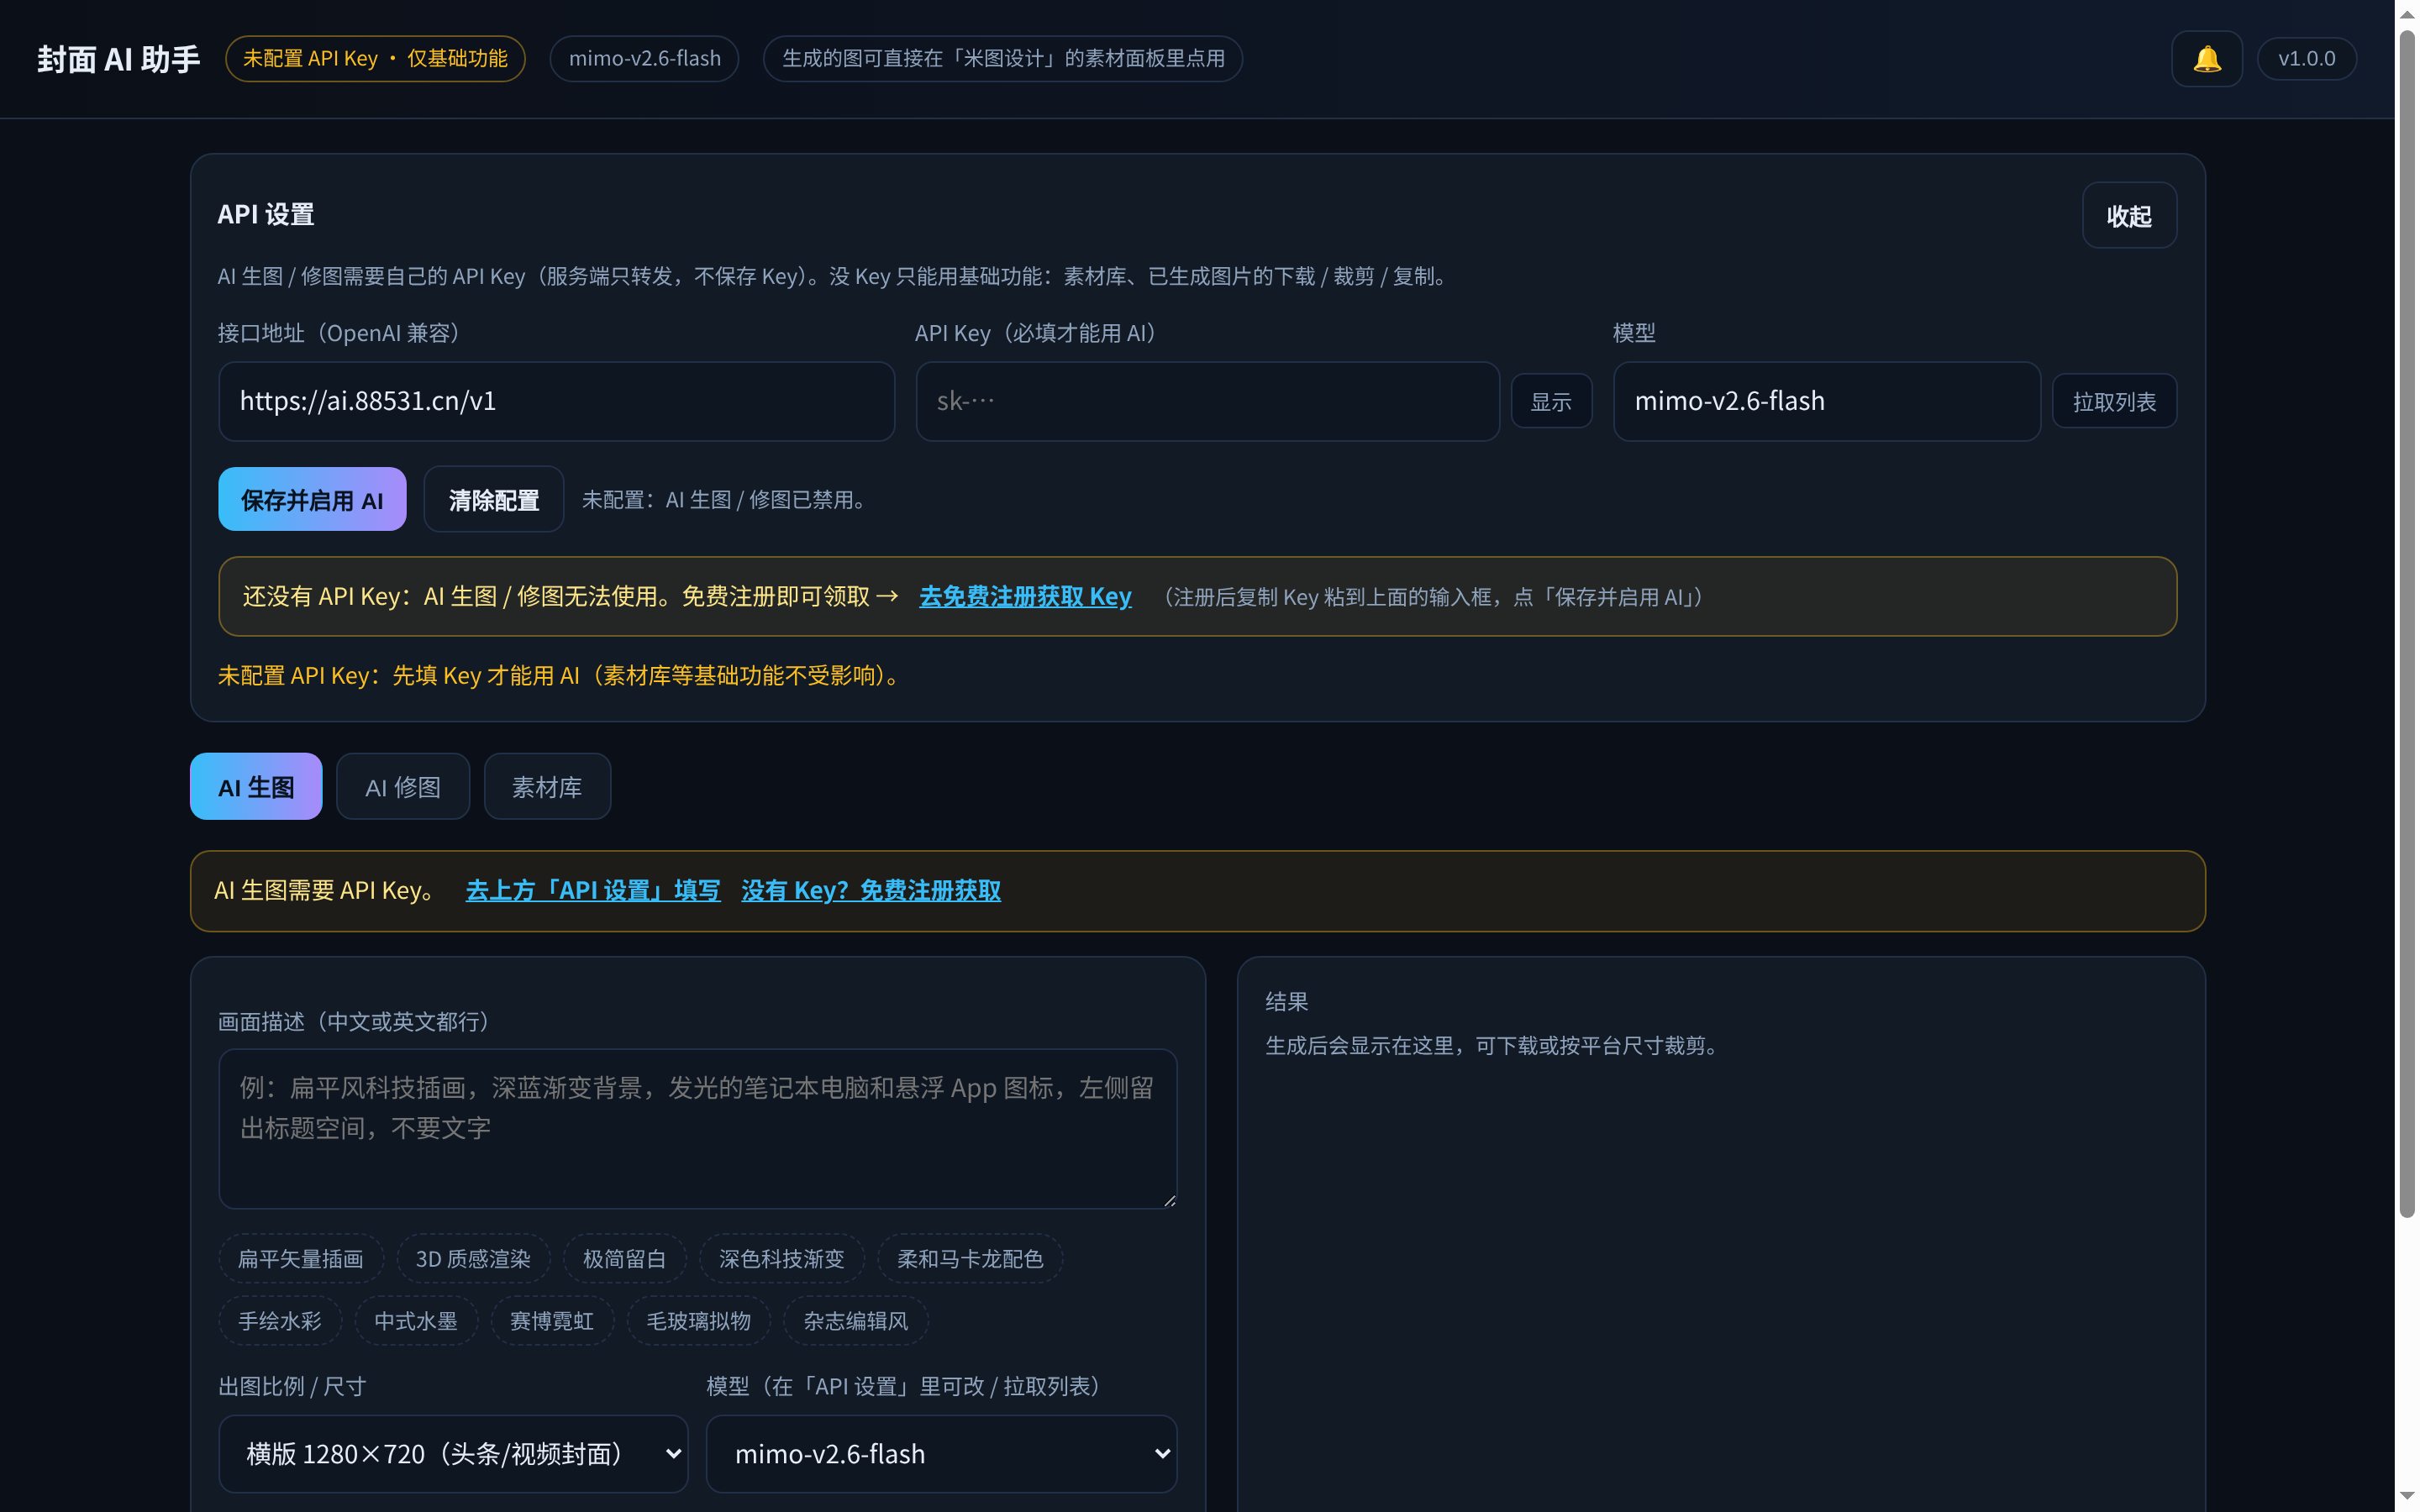2420x1512 pixels.
Task: Click the mimo-v2.6-flash header badge
Action: click(x=644, y=59)
